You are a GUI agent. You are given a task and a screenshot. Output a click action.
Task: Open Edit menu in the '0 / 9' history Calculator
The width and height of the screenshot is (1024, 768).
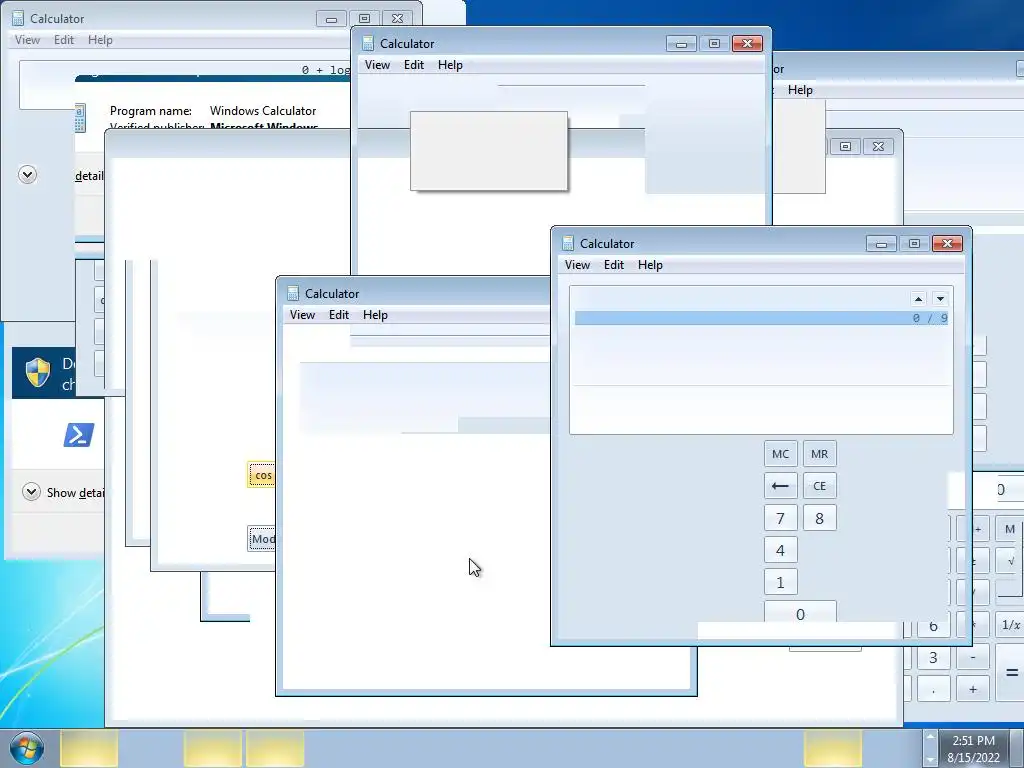pyautogui.click(x=614, y=265)
